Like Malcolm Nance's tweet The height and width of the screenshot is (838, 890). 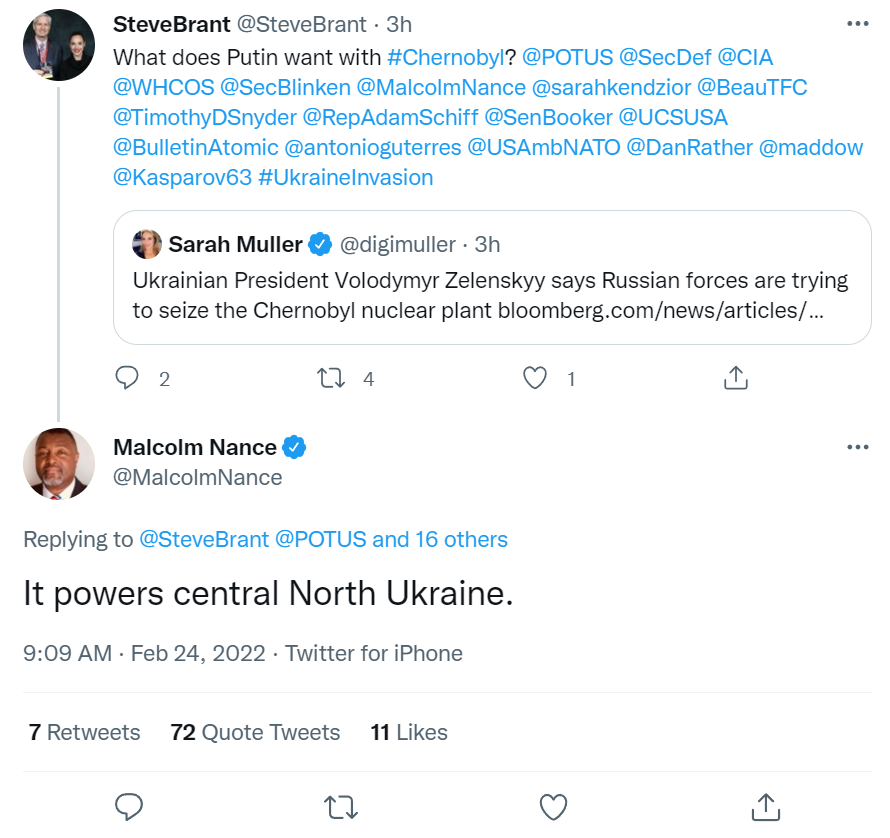tap(553, 806)
